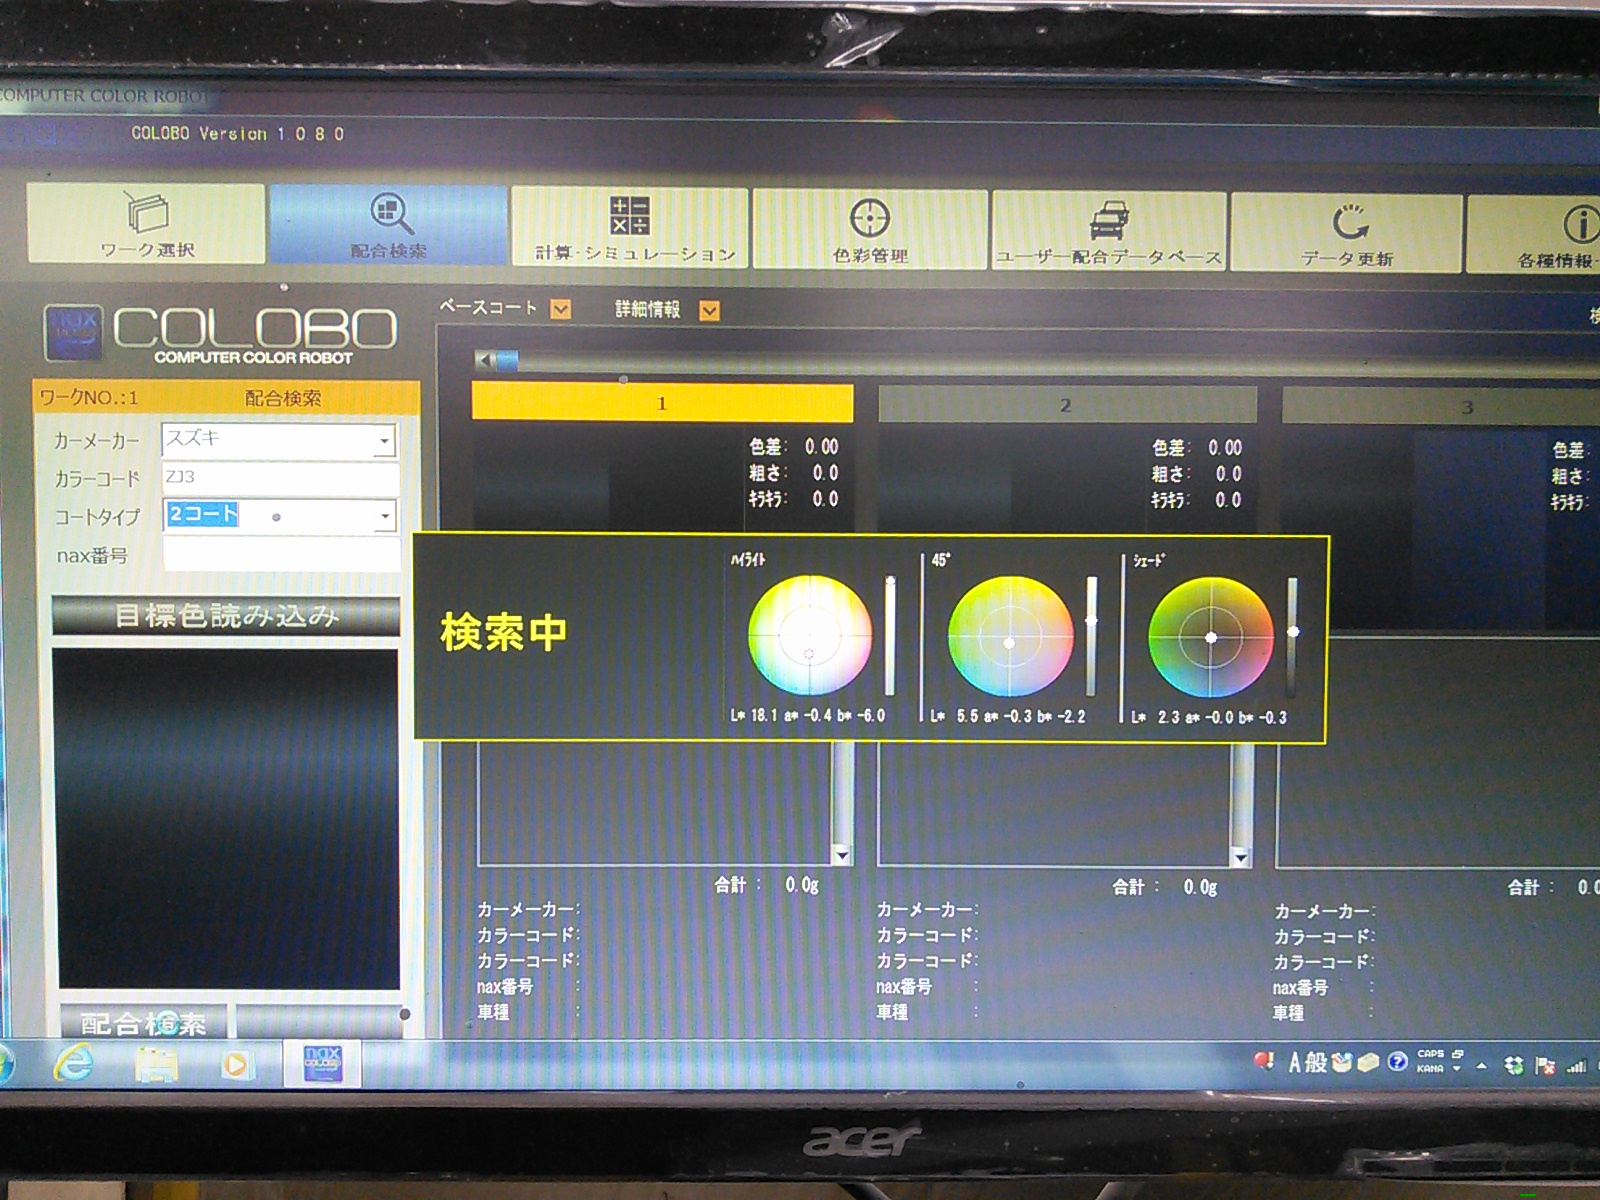
Task: Click scroll down arrow of formula list 2
Action: pyautogui.click(x=1241, y=858)
